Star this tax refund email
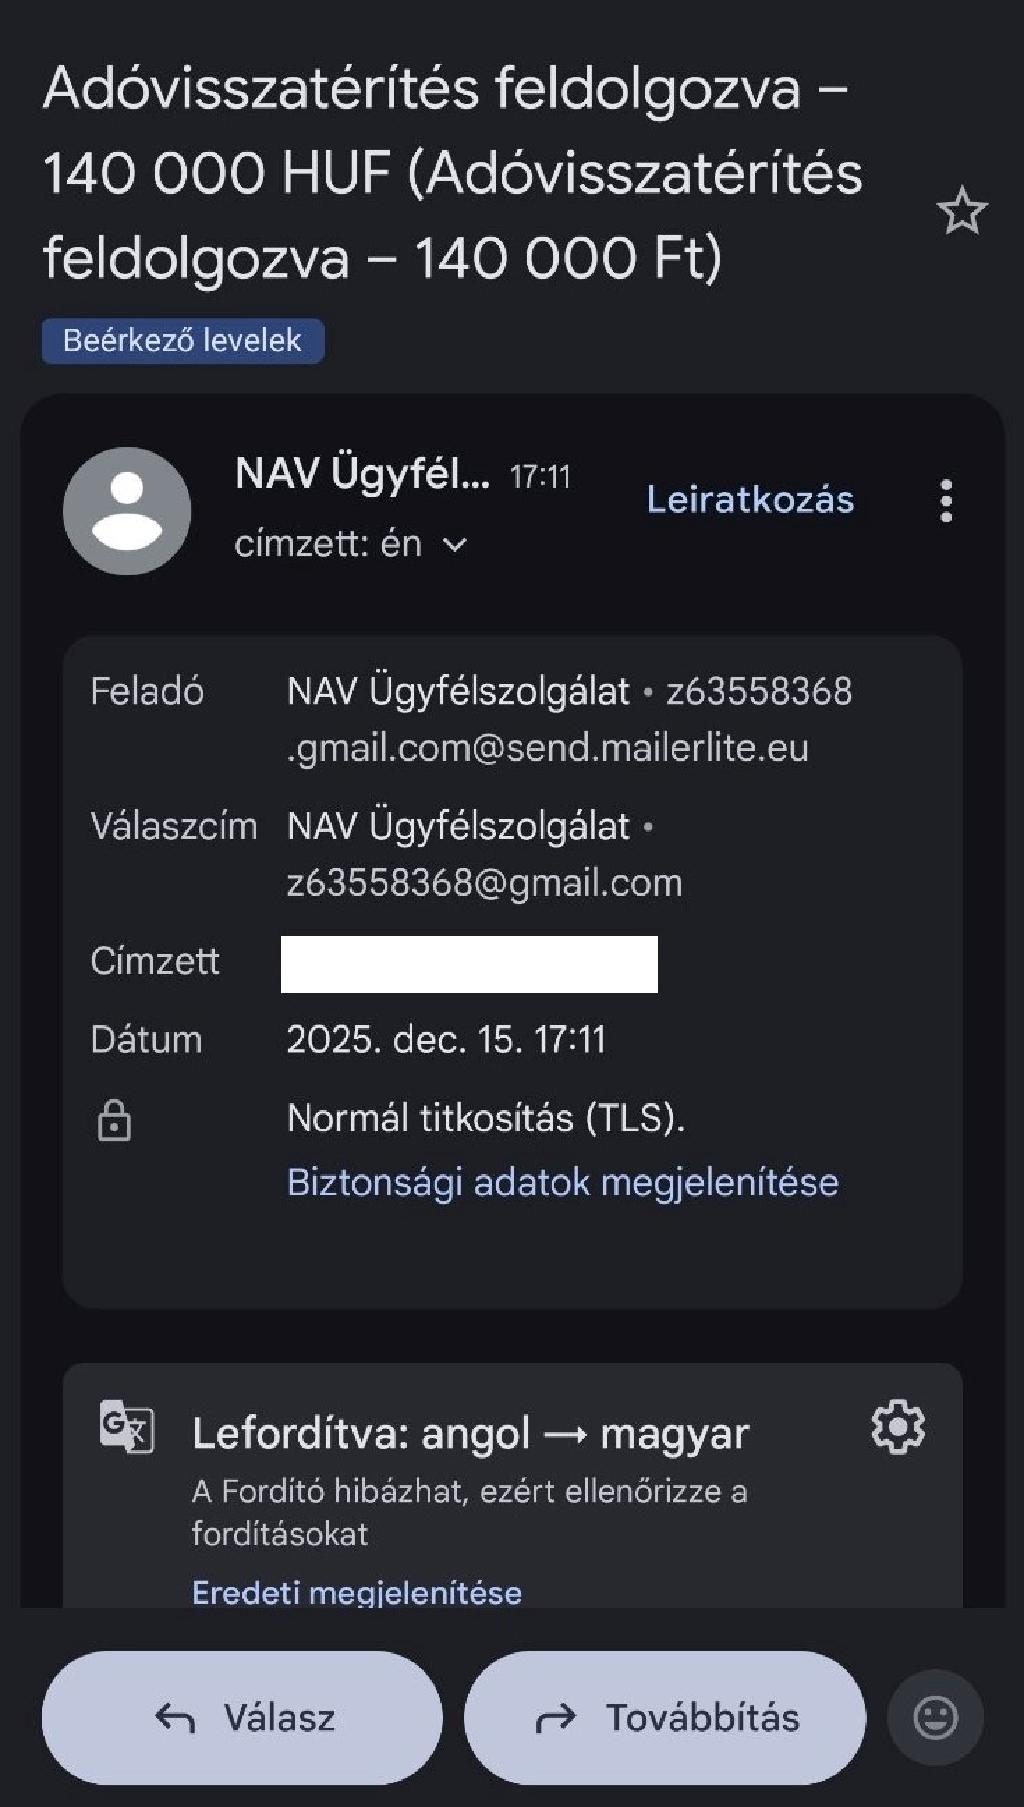Screen dimensions: 1024x1807 962,211
